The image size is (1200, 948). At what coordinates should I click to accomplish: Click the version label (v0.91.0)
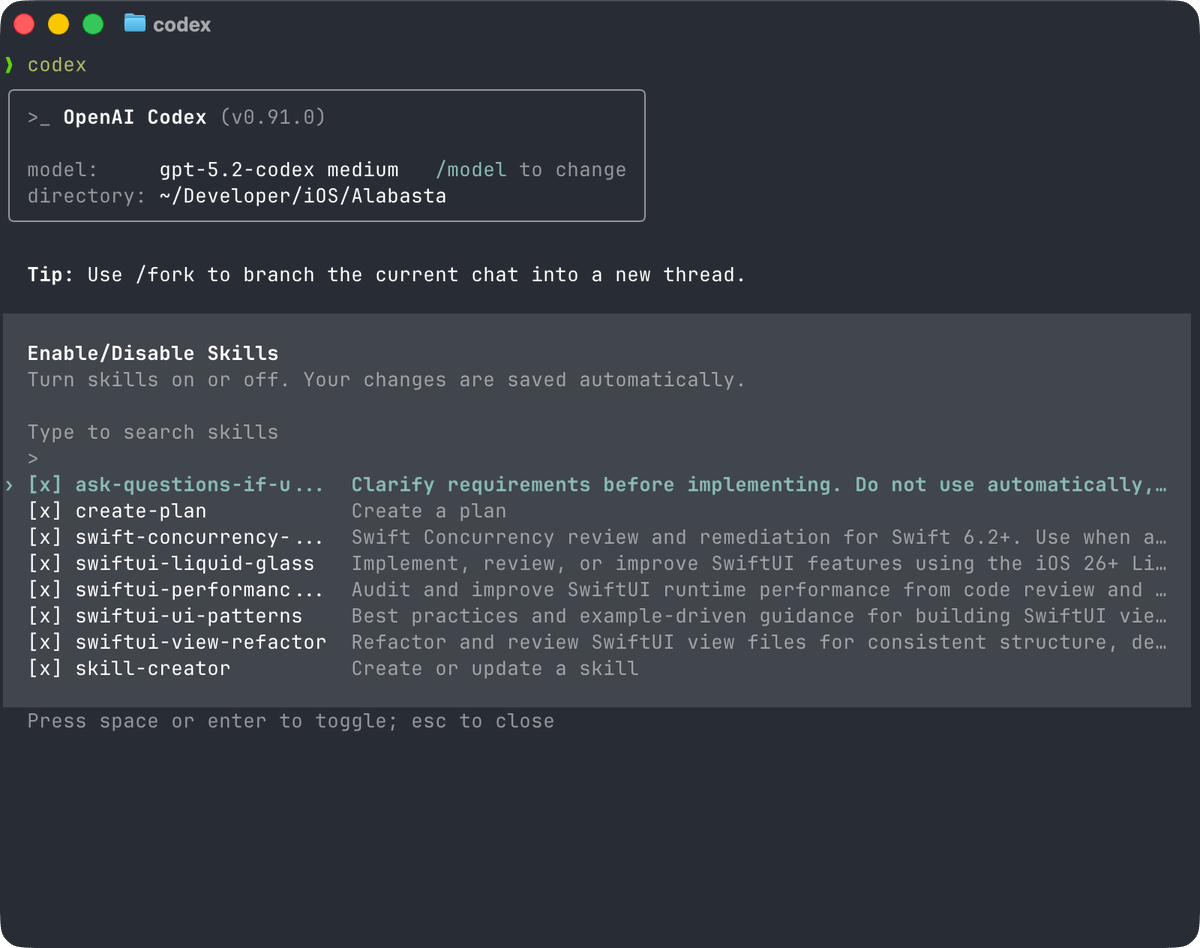[x=273, y=118]
